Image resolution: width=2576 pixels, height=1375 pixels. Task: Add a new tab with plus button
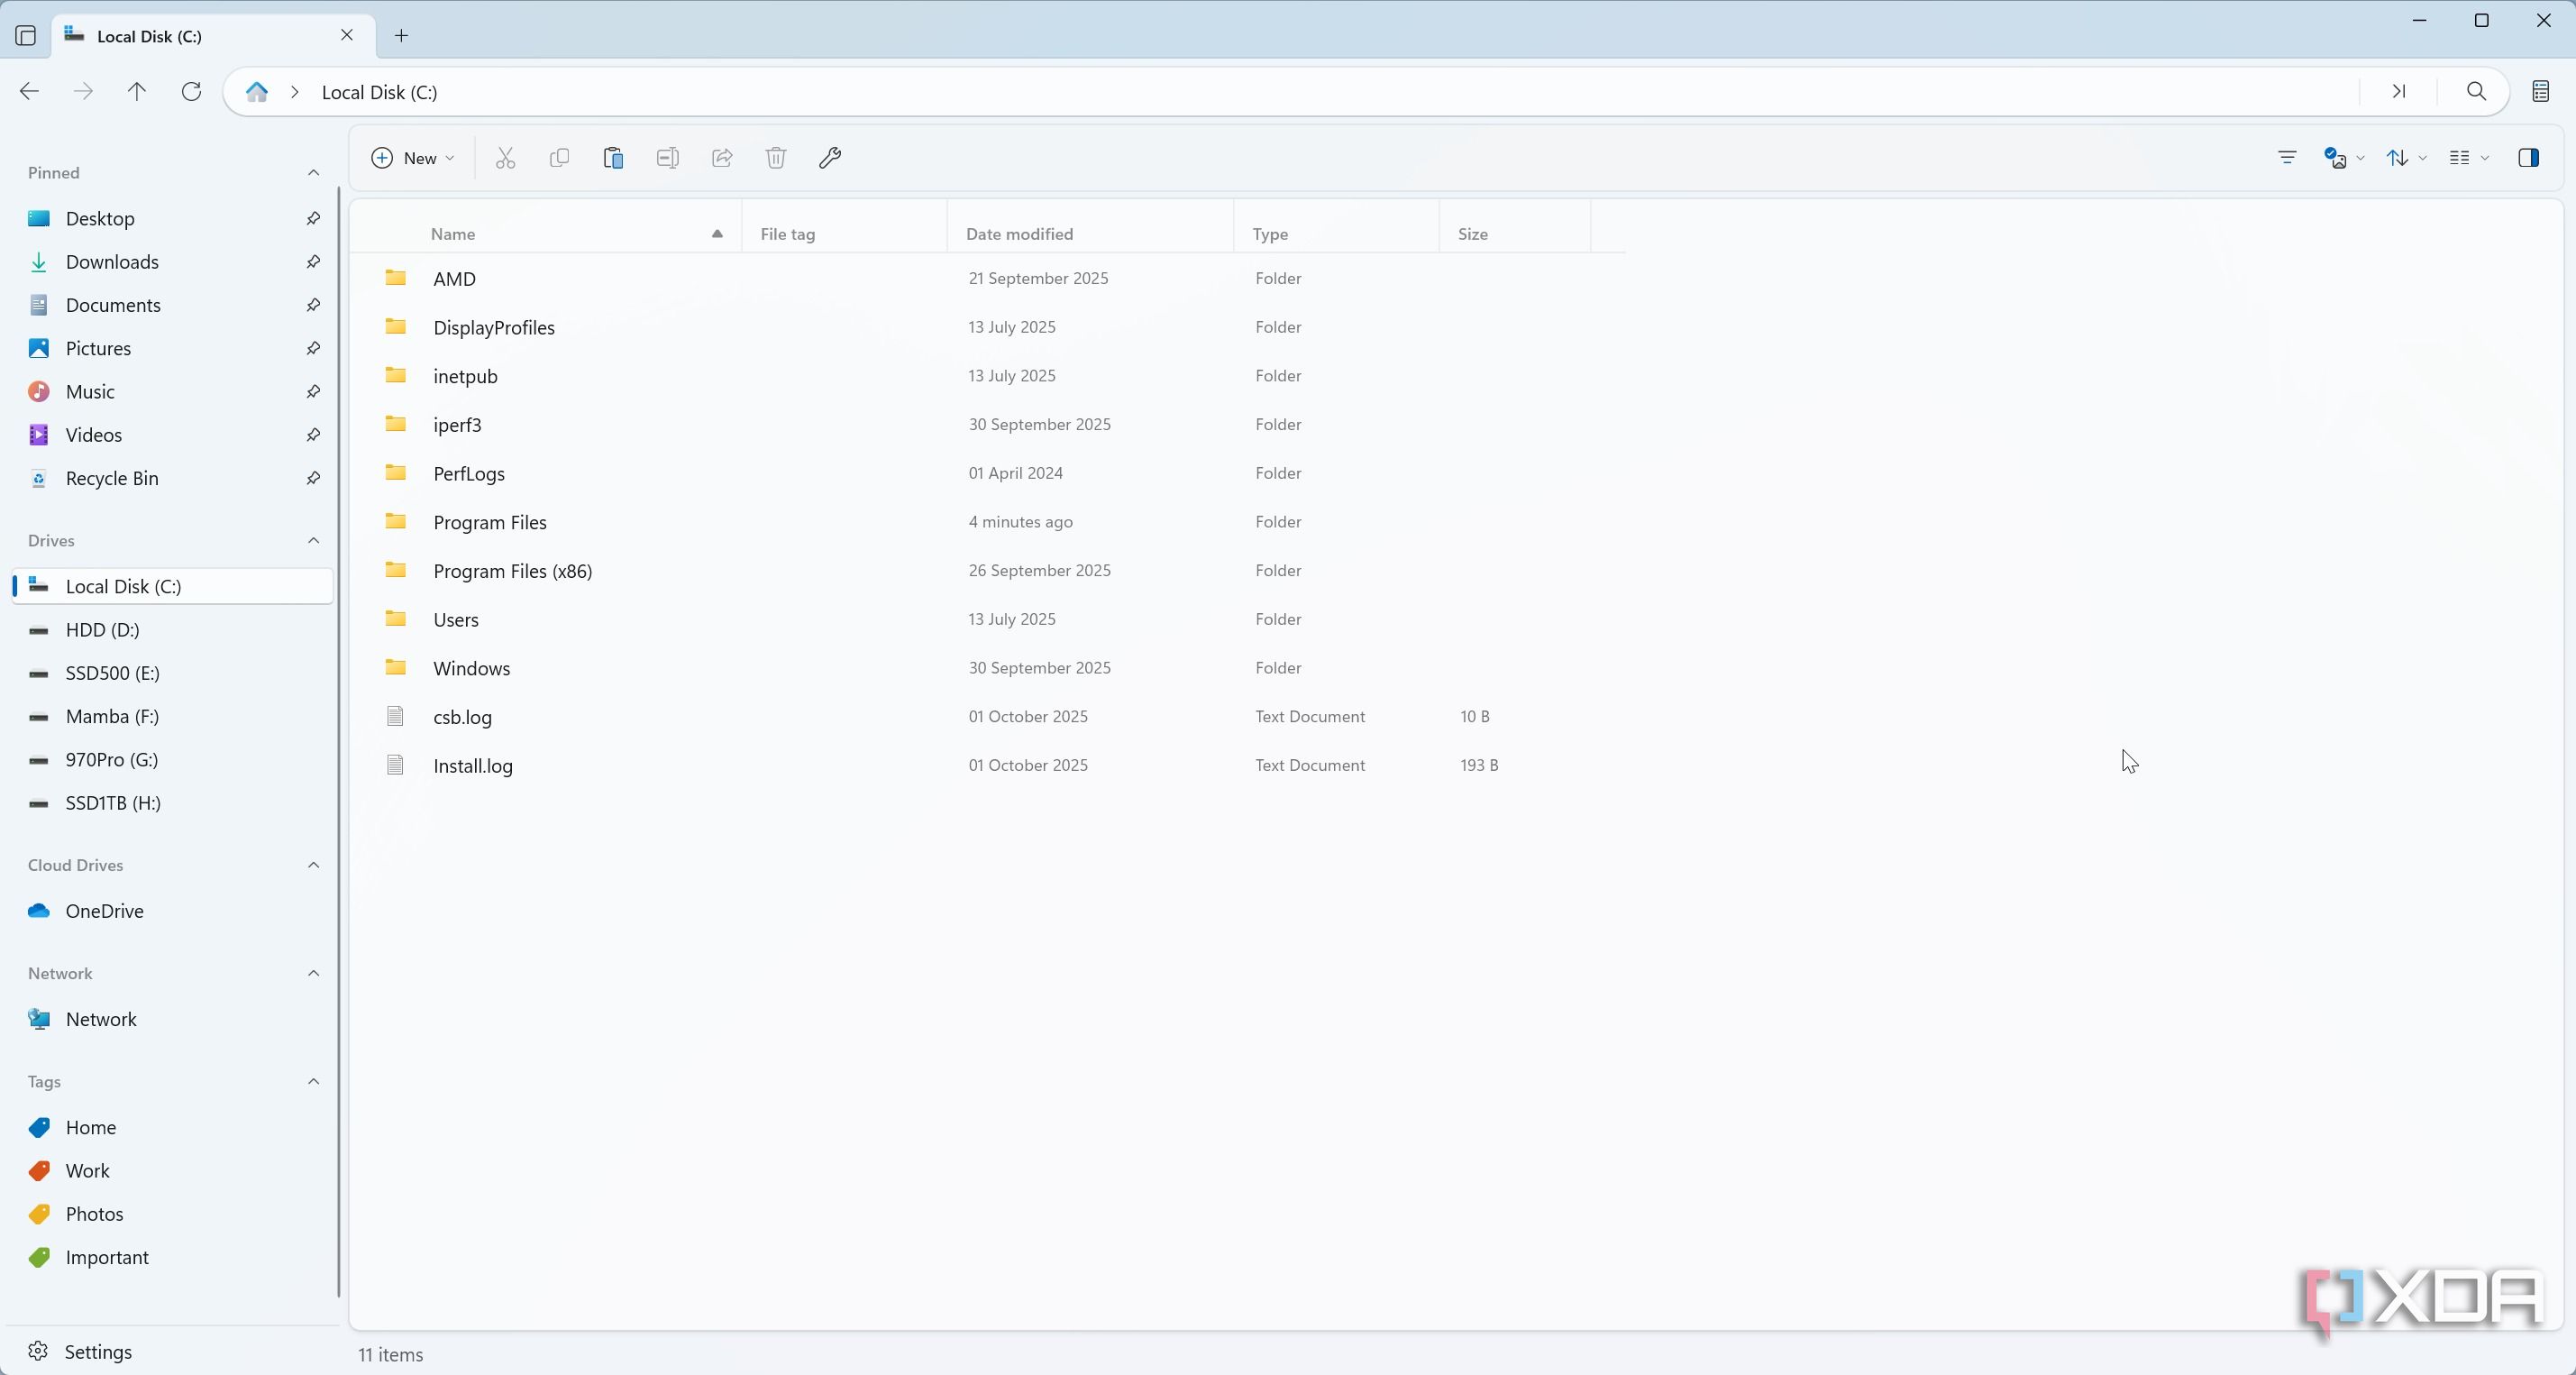pyautogui.click(x=401, y=36)
